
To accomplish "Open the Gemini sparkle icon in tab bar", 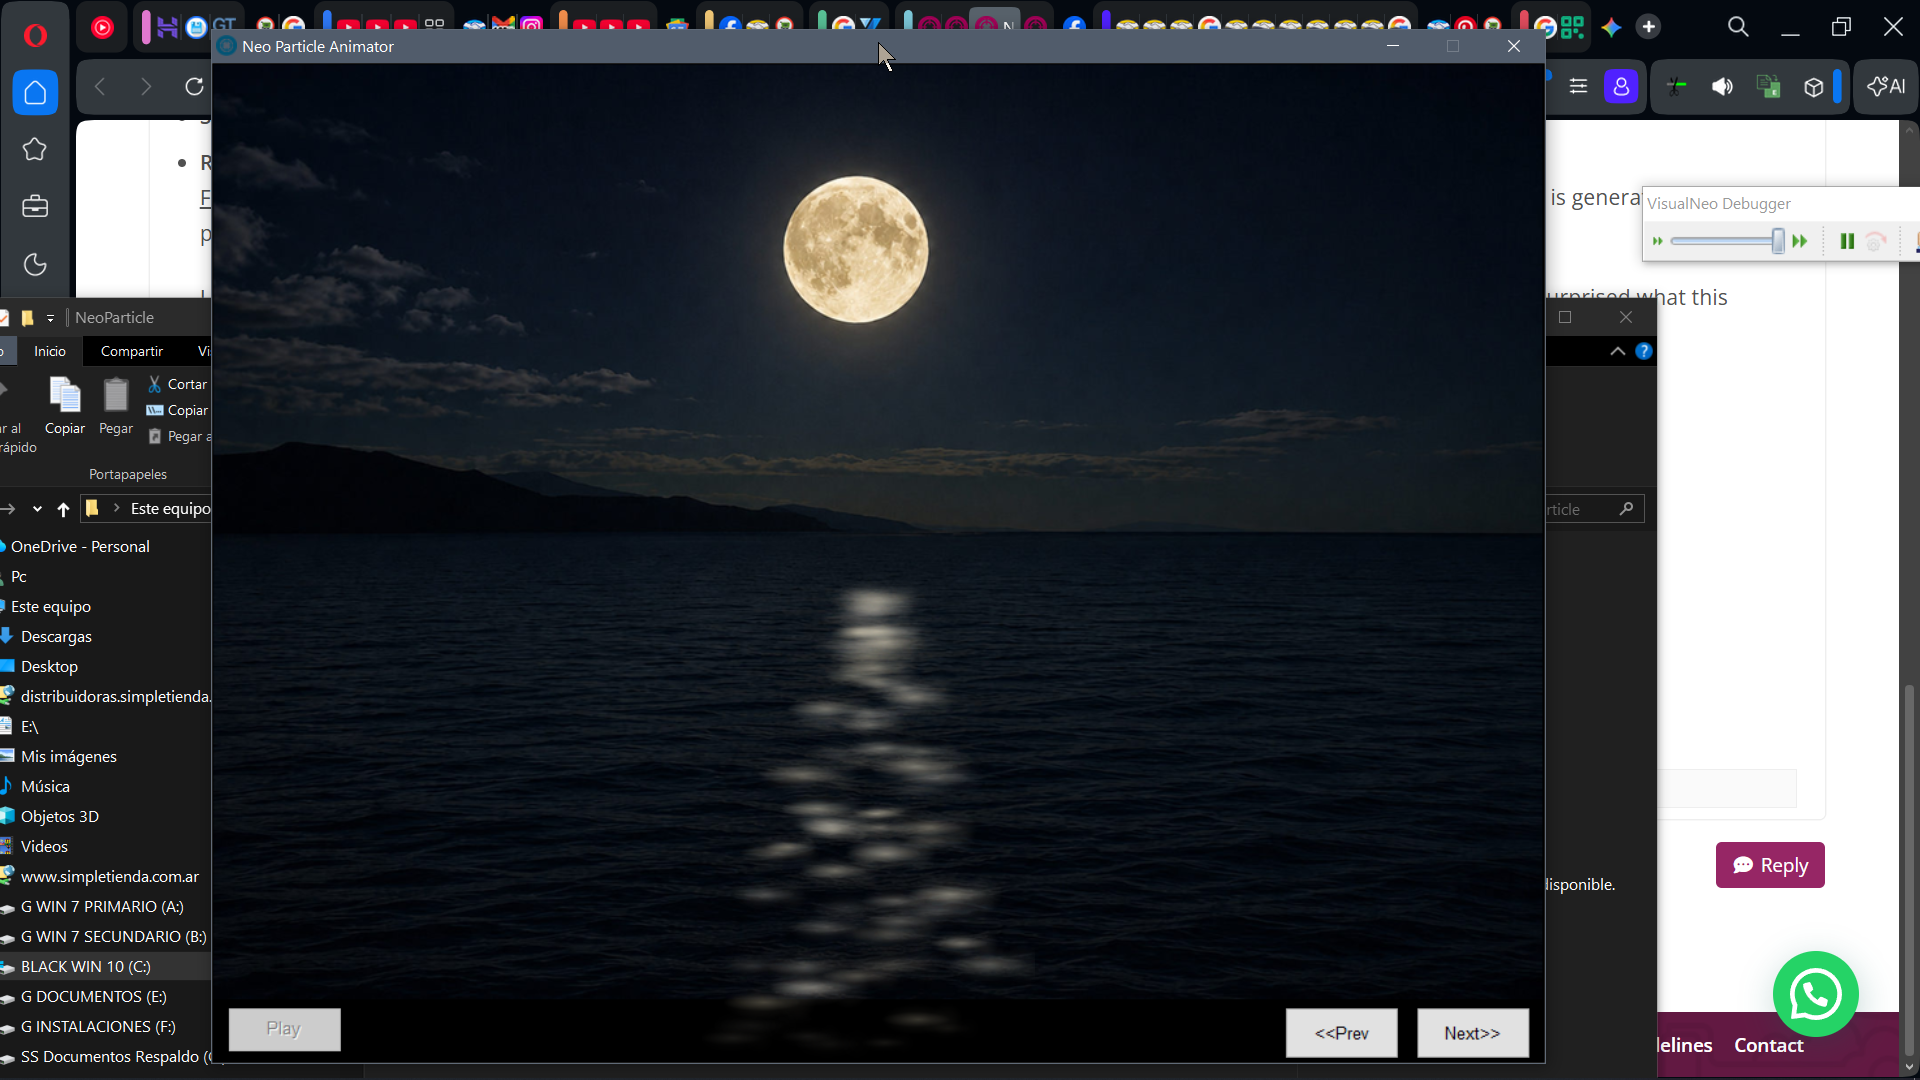I will (x=1611, y=28).
